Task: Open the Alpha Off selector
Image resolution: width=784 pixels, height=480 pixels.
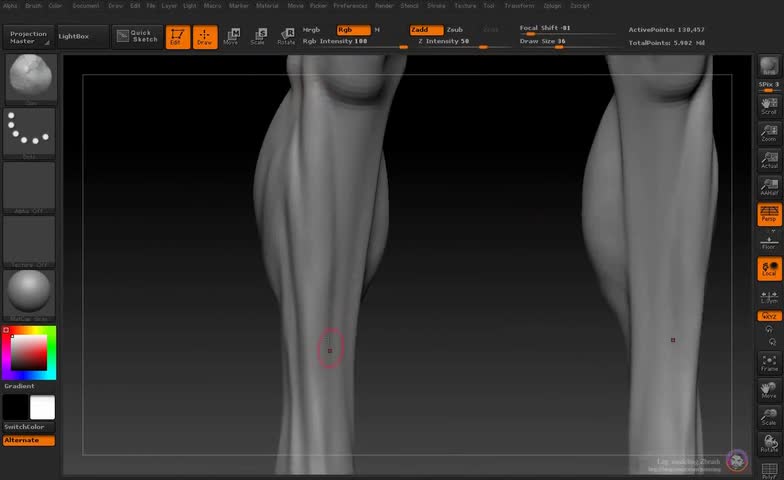Action: click(x=29, y=188)
